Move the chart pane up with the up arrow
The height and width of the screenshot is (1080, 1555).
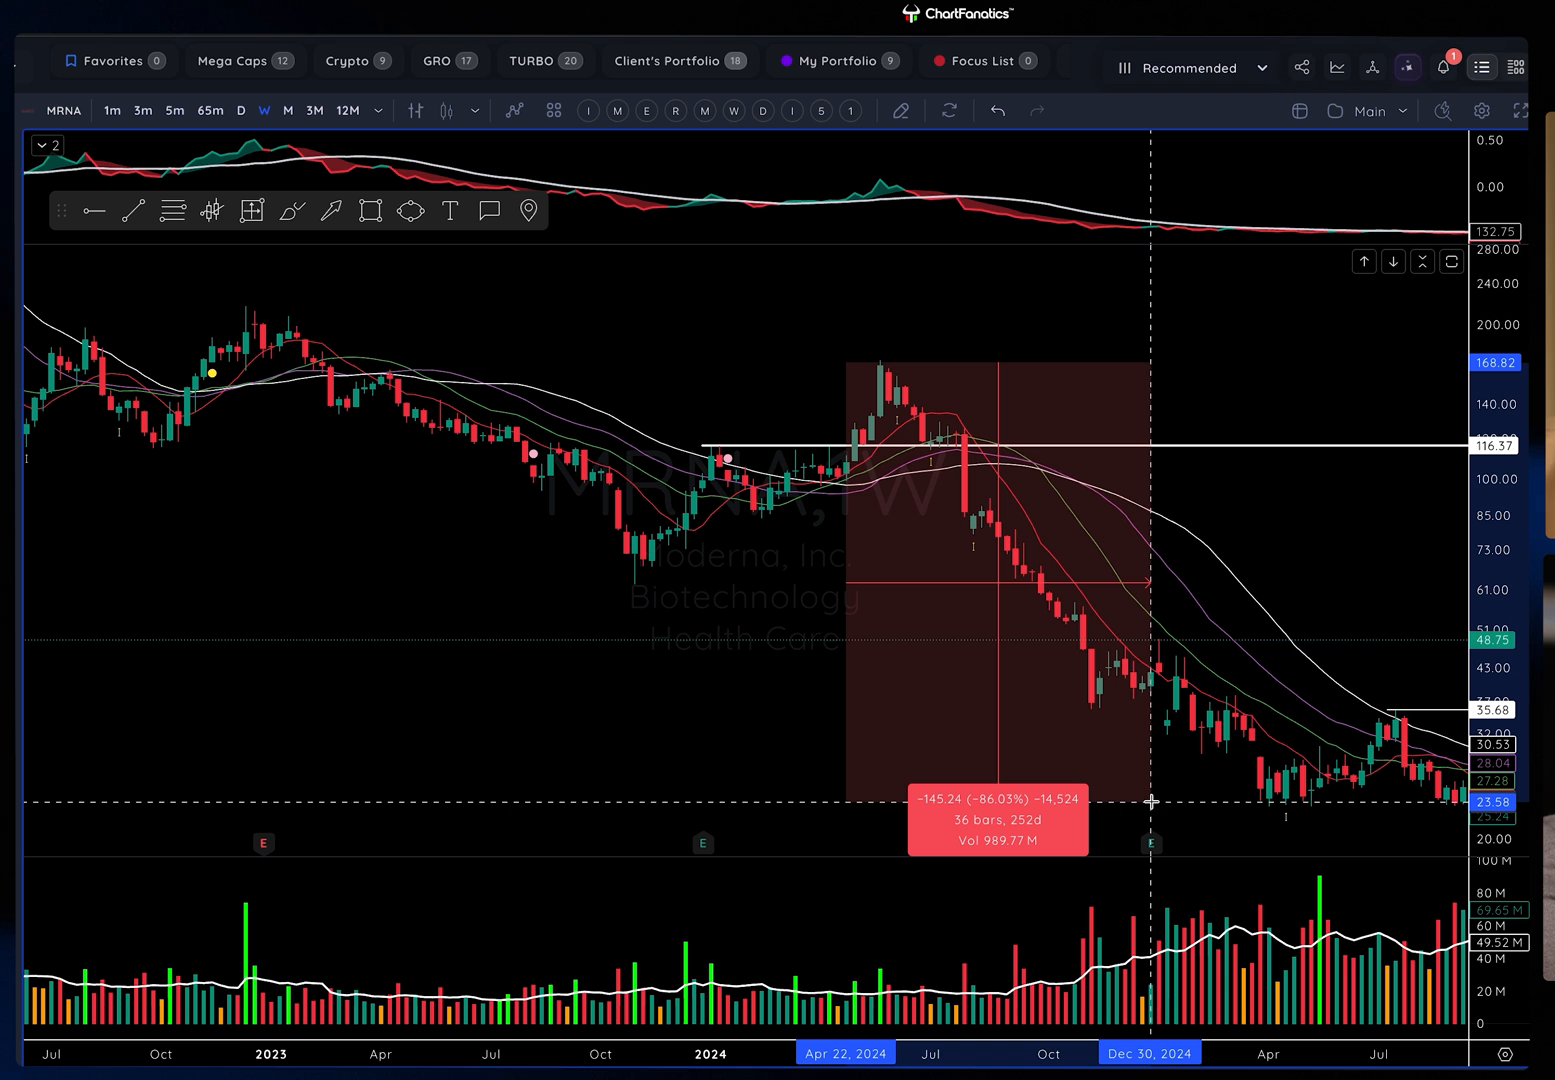[1364, 262]
